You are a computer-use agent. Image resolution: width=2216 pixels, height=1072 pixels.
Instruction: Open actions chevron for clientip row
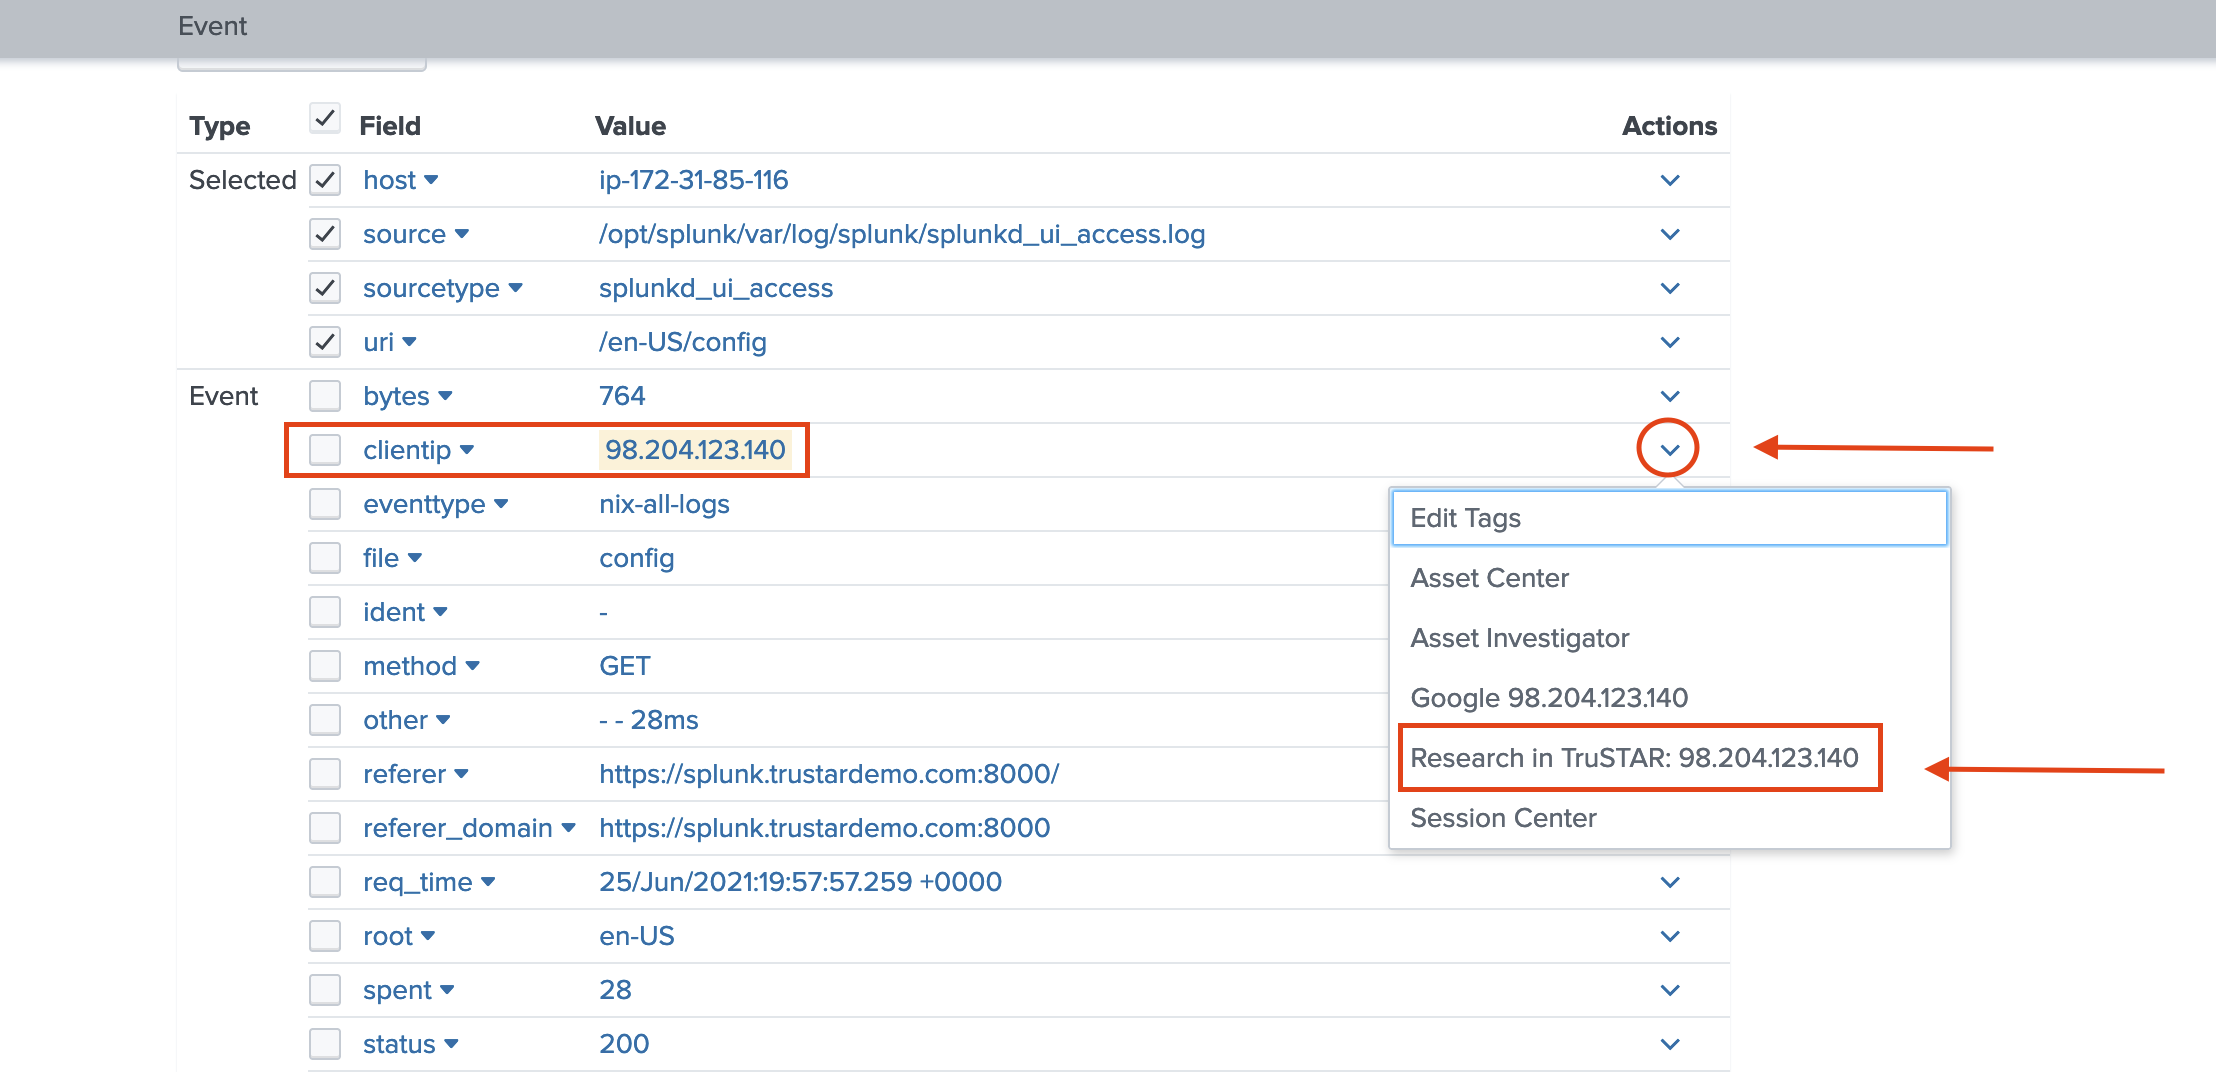1670,451
